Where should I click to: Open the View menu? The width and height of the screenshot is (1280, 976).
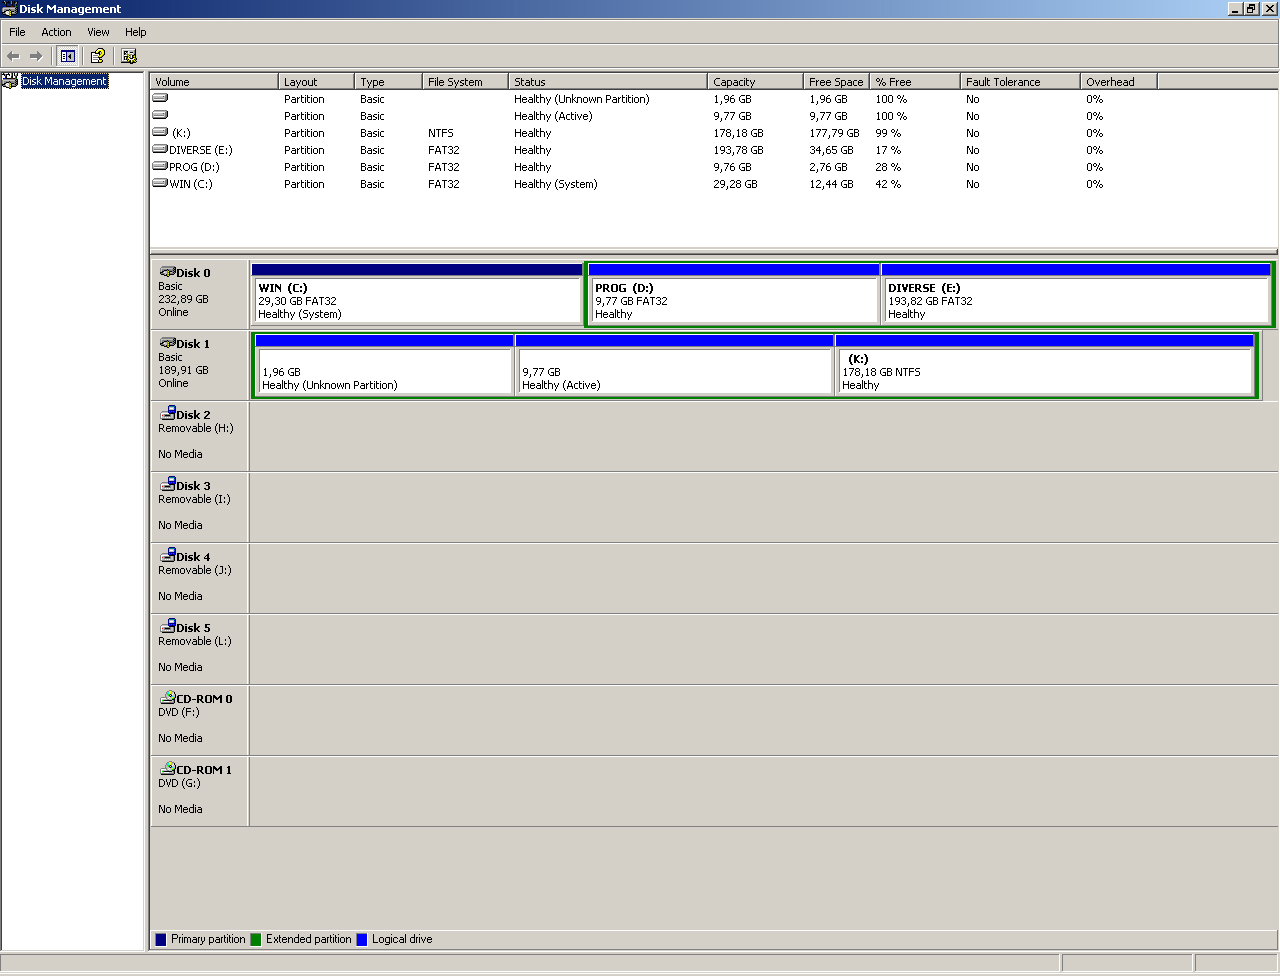(98, 32)
